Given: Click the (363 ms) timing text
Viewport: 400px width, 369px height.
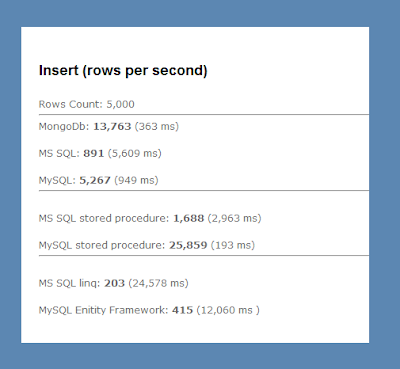Looking at the screenshot, I should (157, 127).
